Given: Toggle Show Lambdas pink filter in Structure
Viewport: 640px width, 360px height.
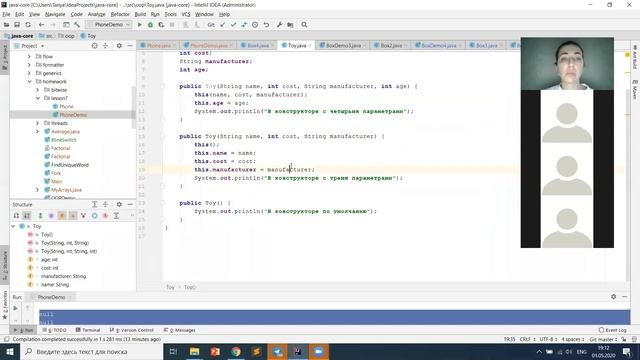Looking at the screenshot, I should point(105,216).
